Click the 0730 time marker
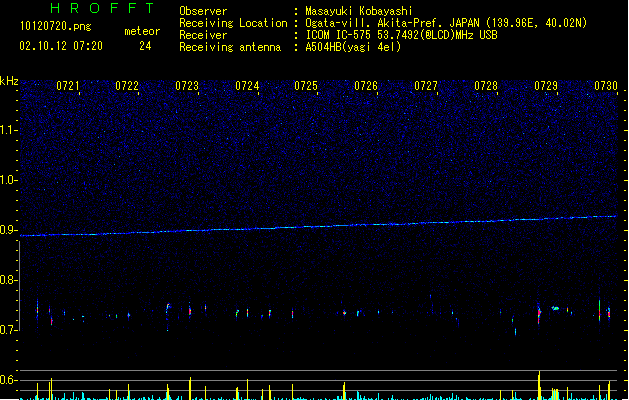 coord(606,86)
